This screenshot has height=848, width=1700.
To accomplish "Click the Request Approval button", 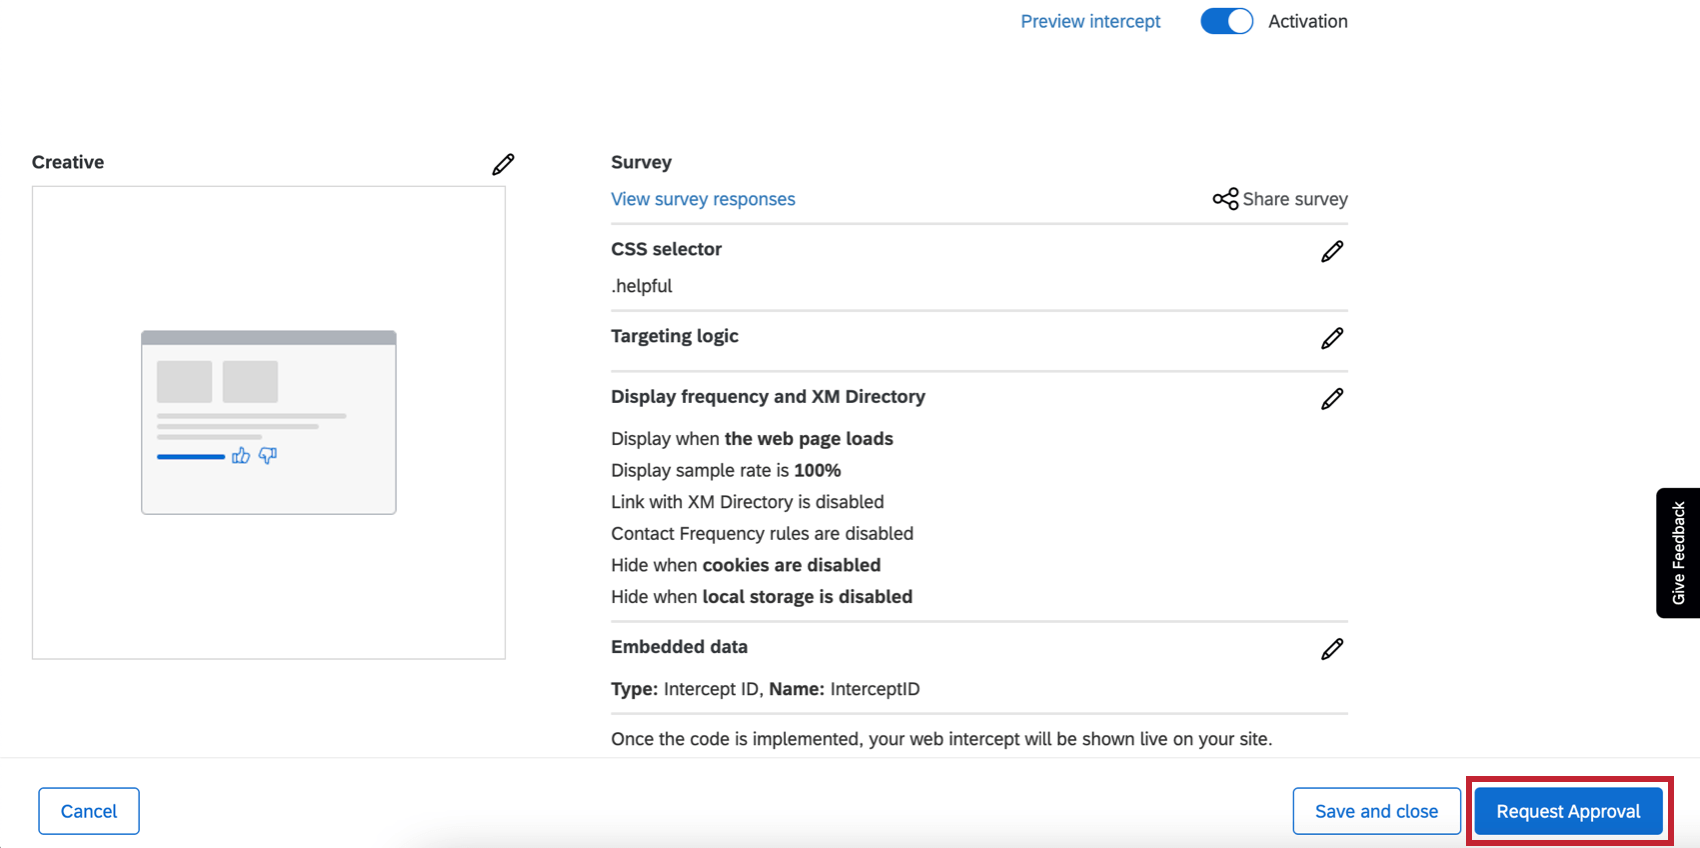I will click(1568, 811).
